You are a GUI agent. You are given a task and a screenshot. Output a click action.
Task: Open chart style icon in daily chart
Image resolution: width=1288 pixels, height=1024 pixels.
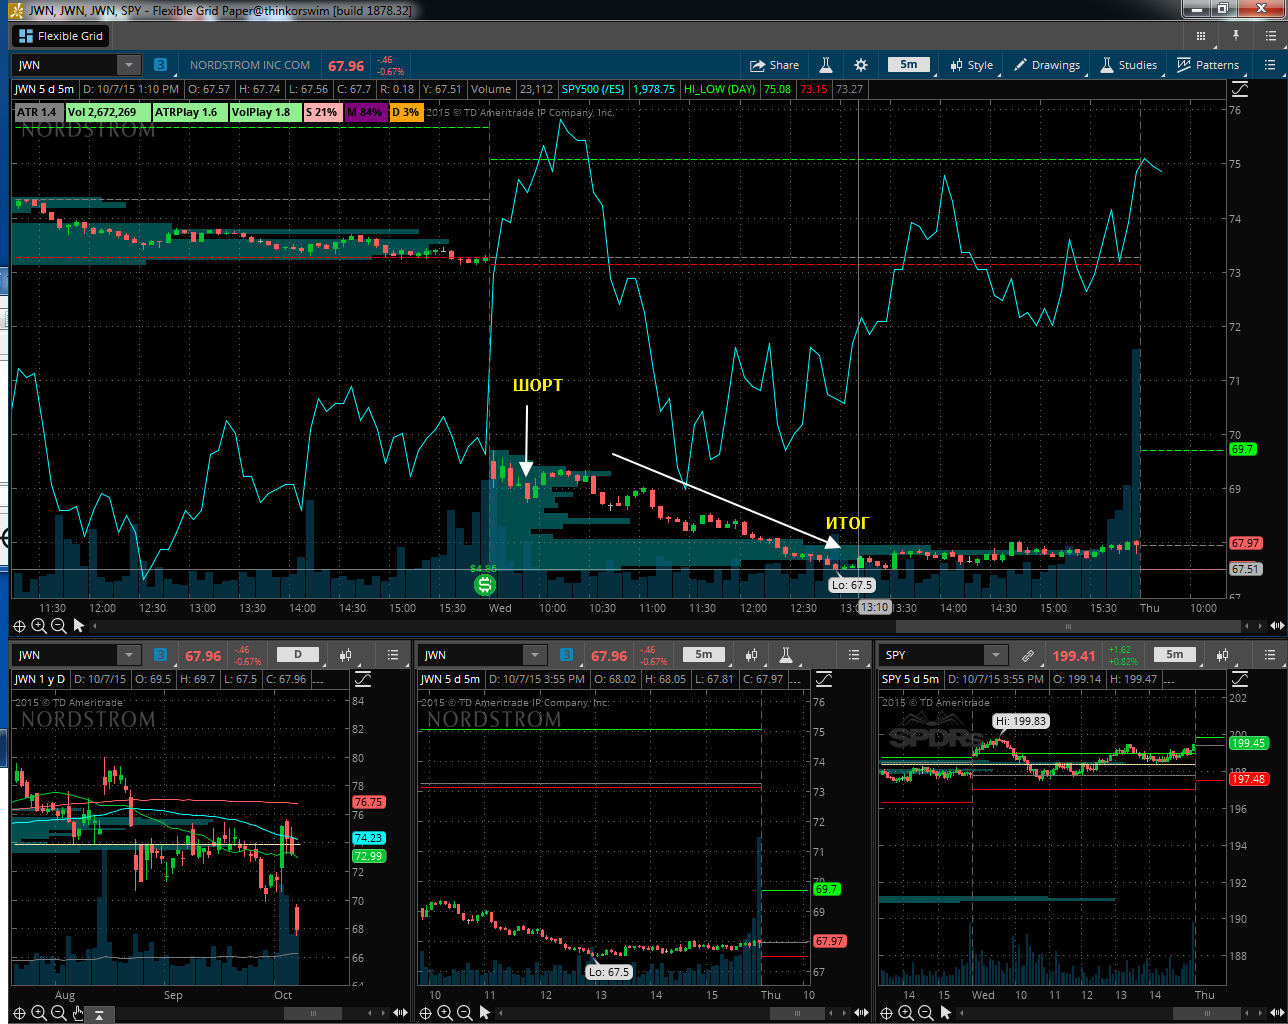tap(345, 655)
